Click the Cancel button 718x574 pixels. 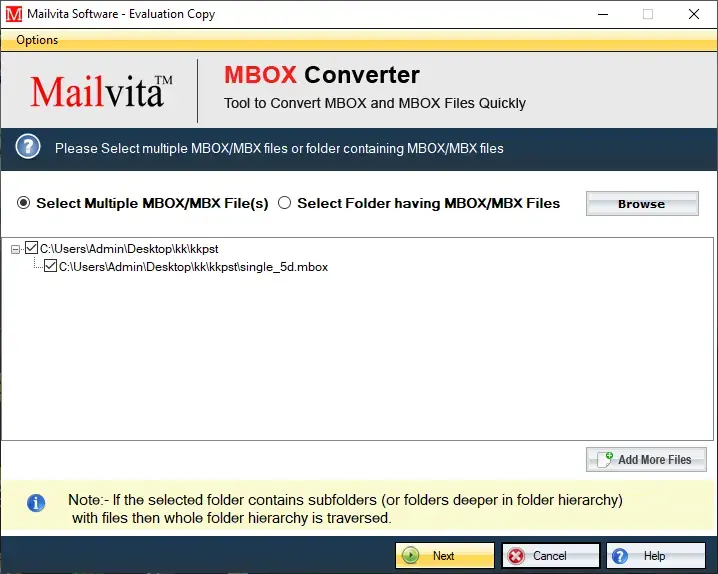pyautogui.click(x=550, y=556)
